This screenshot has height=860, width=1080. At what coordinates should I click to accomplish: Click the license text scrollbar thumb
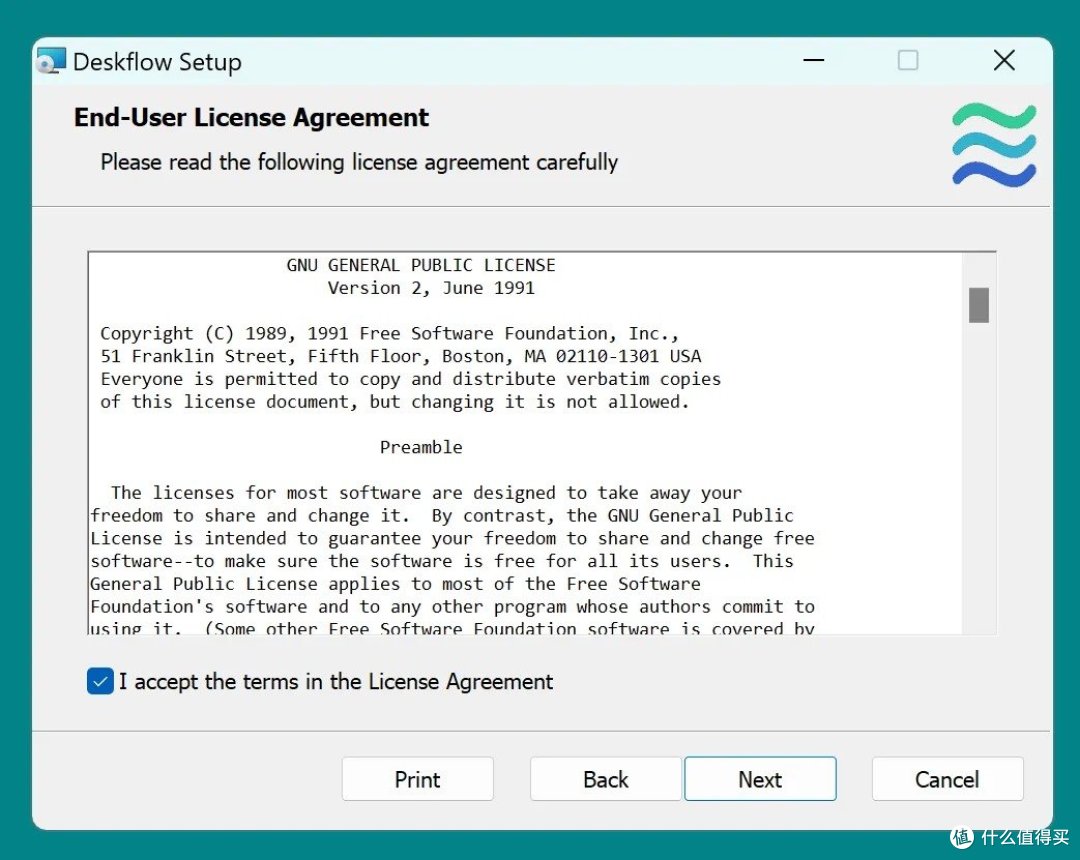[x=979, y=305]
